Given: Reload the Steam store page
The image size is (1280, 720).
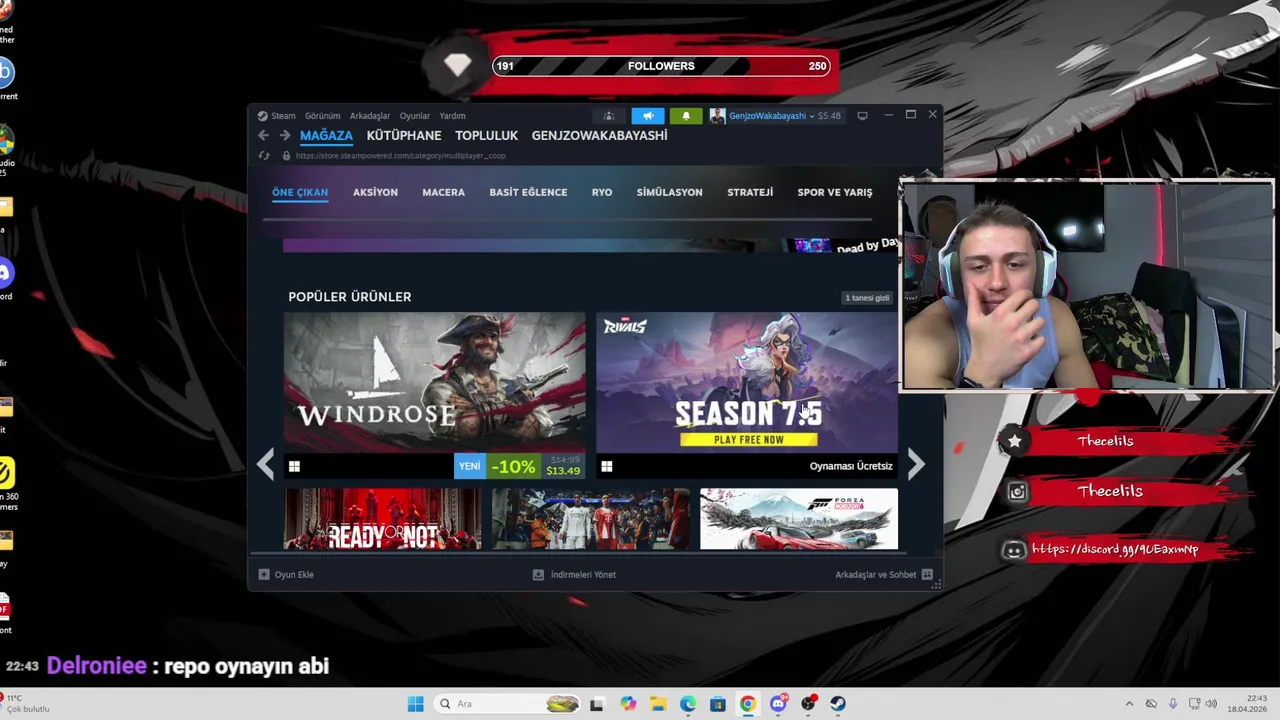Looking at the screenshot, I should [264, 156].
